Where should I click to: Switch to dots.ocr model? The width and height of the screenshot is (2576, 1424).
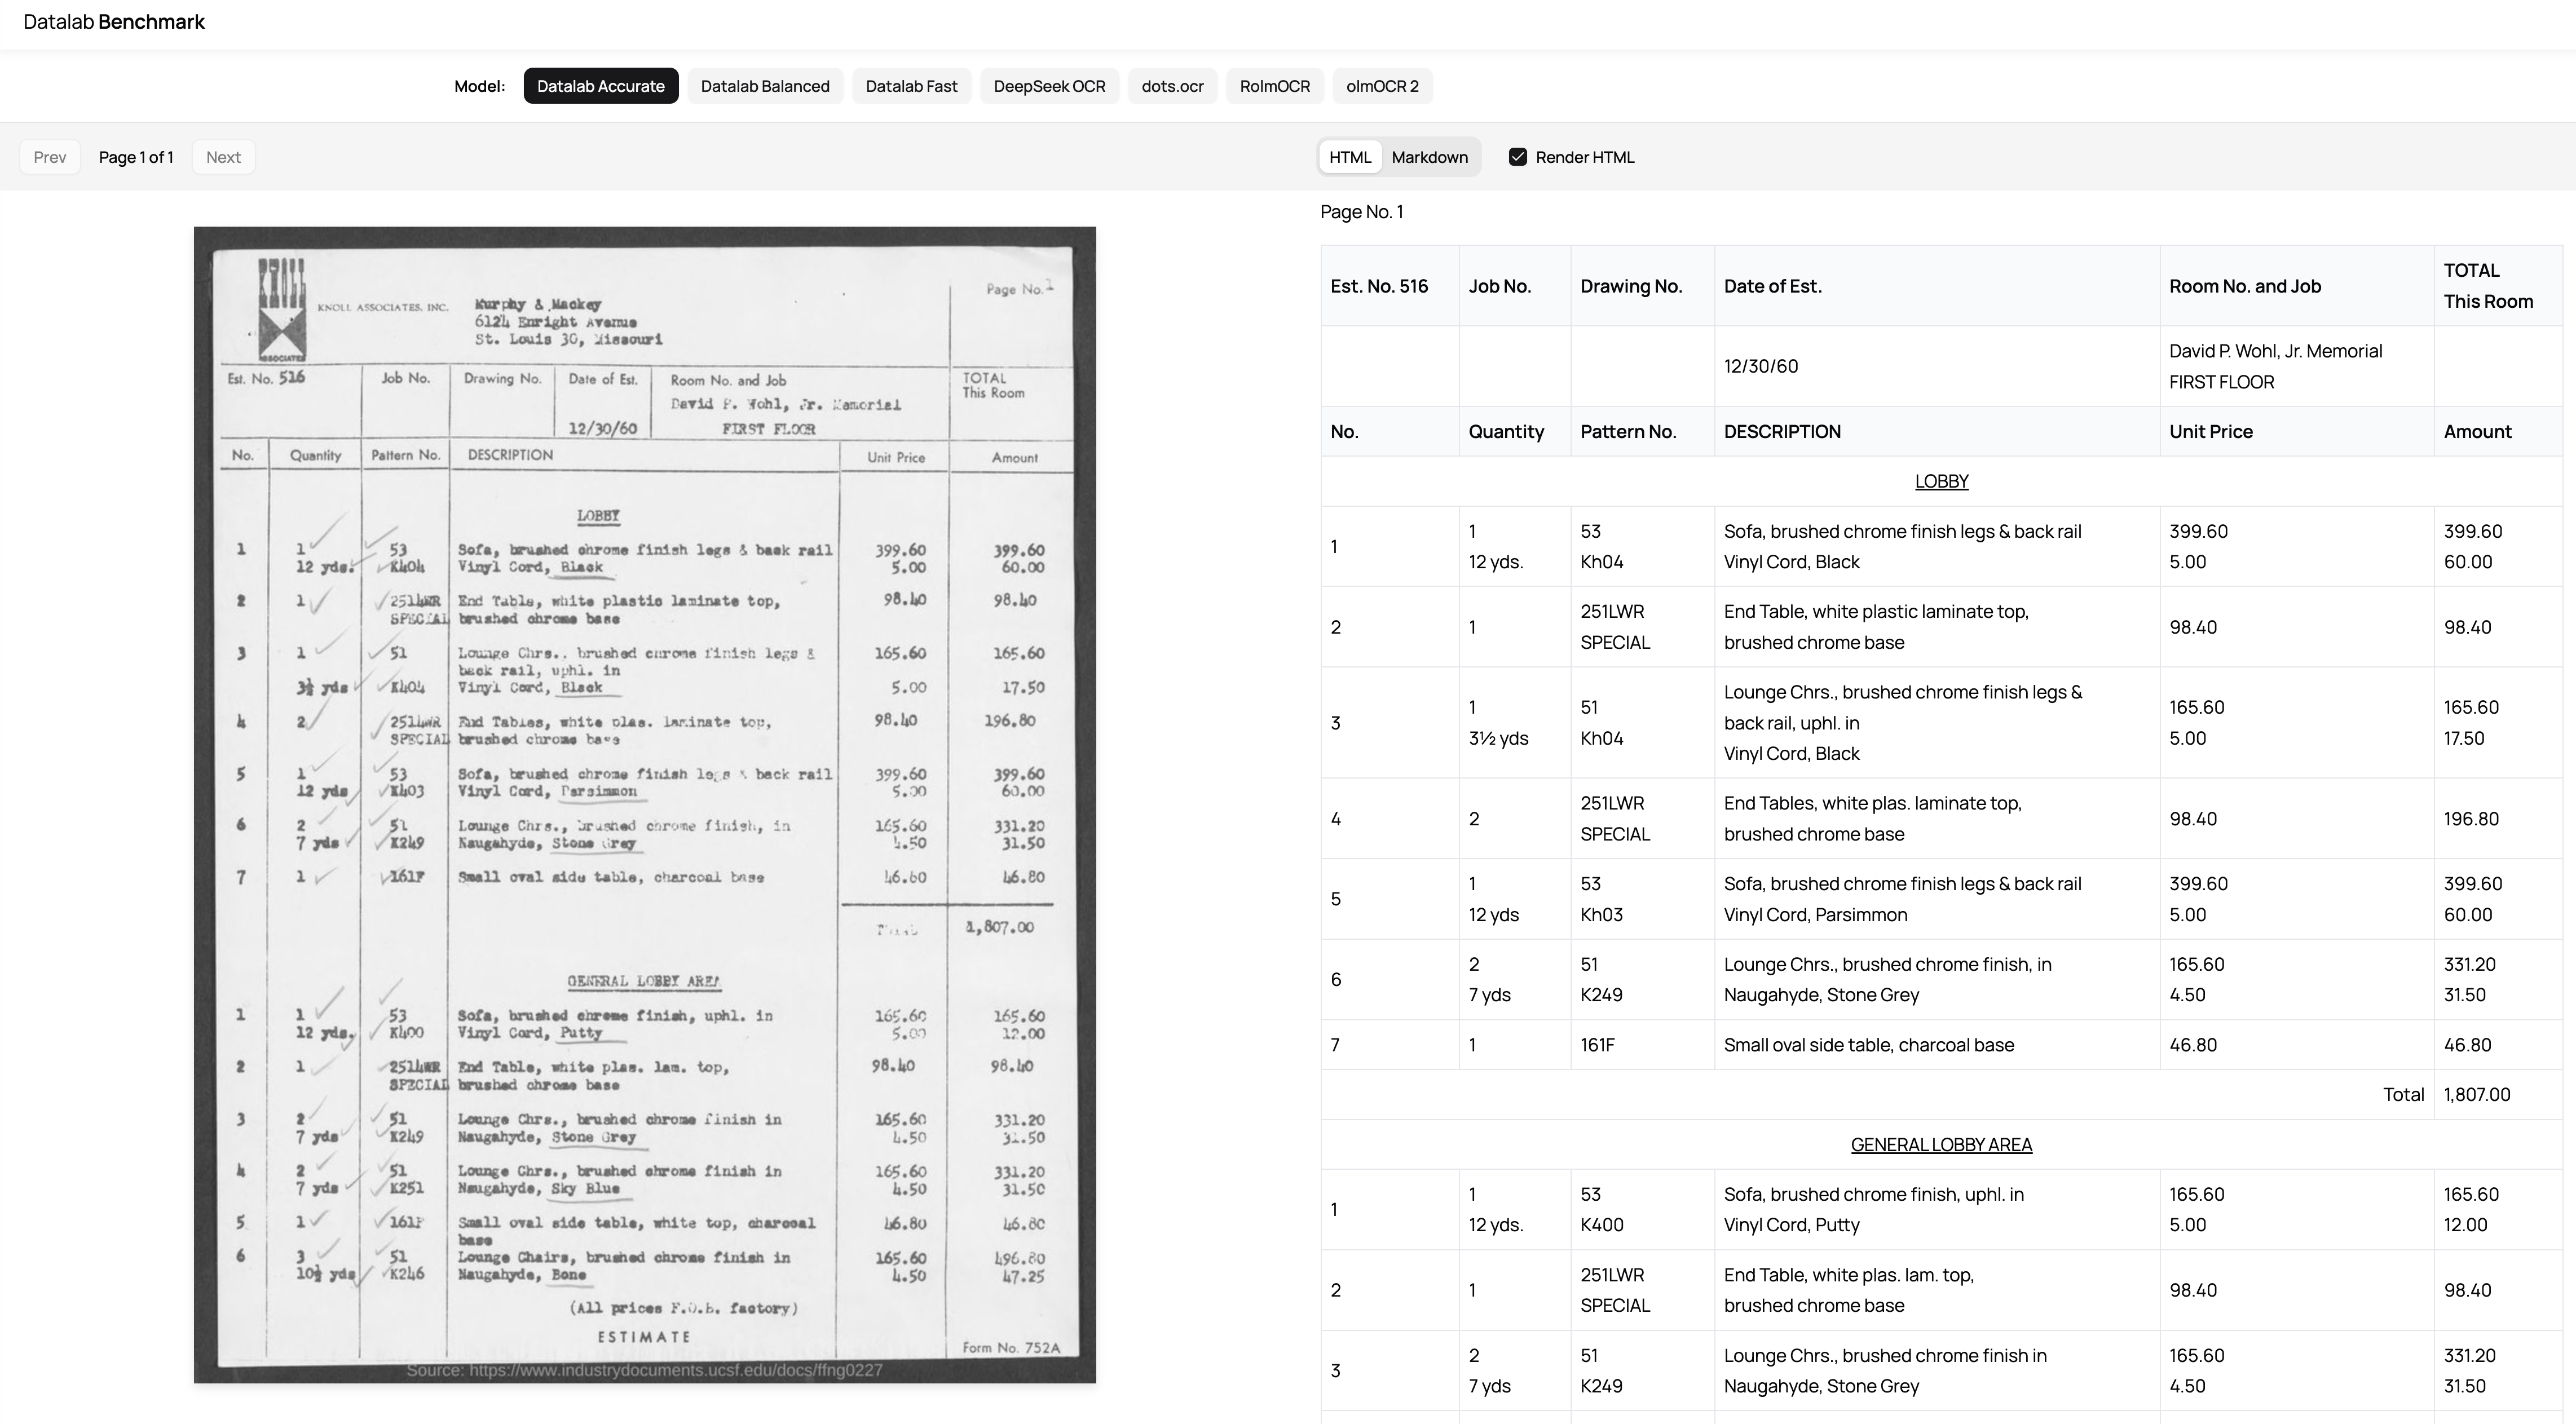coord(1171,86)
